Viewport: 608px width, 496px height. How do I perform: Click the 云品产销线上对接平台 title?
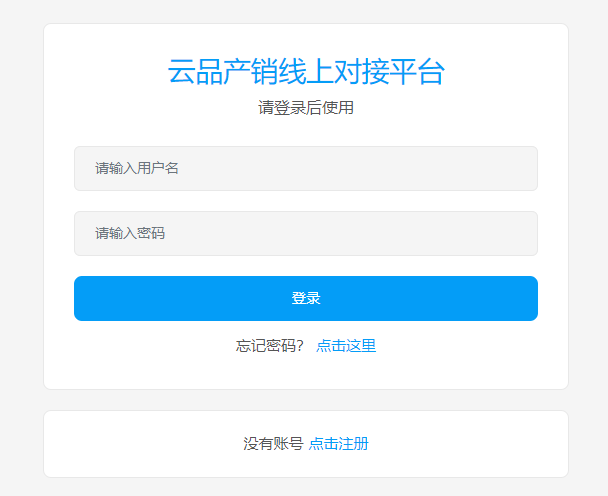[x=305, y=73]
